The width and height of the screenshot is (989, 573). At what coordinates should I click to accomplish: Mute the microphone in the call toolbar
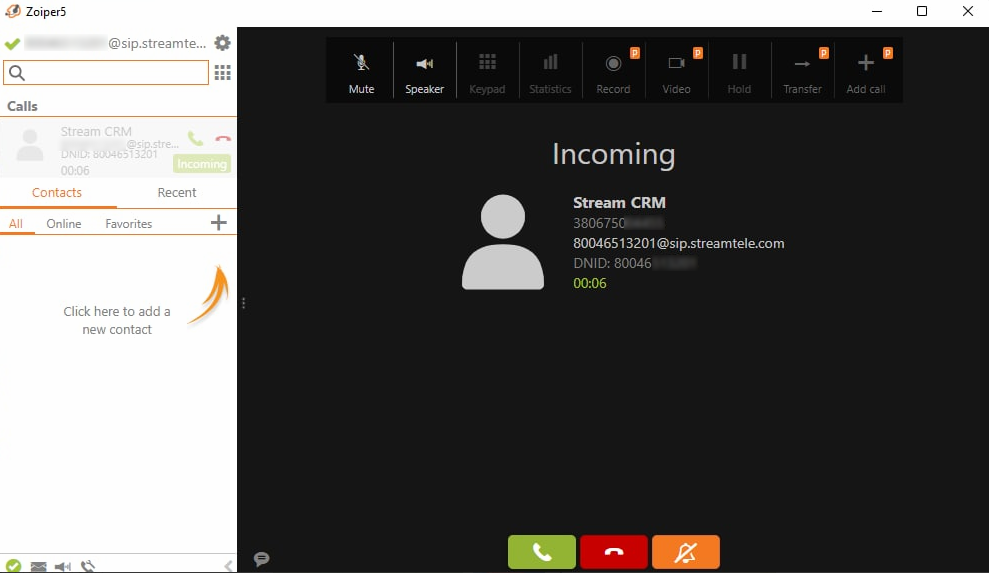(361, 73)
